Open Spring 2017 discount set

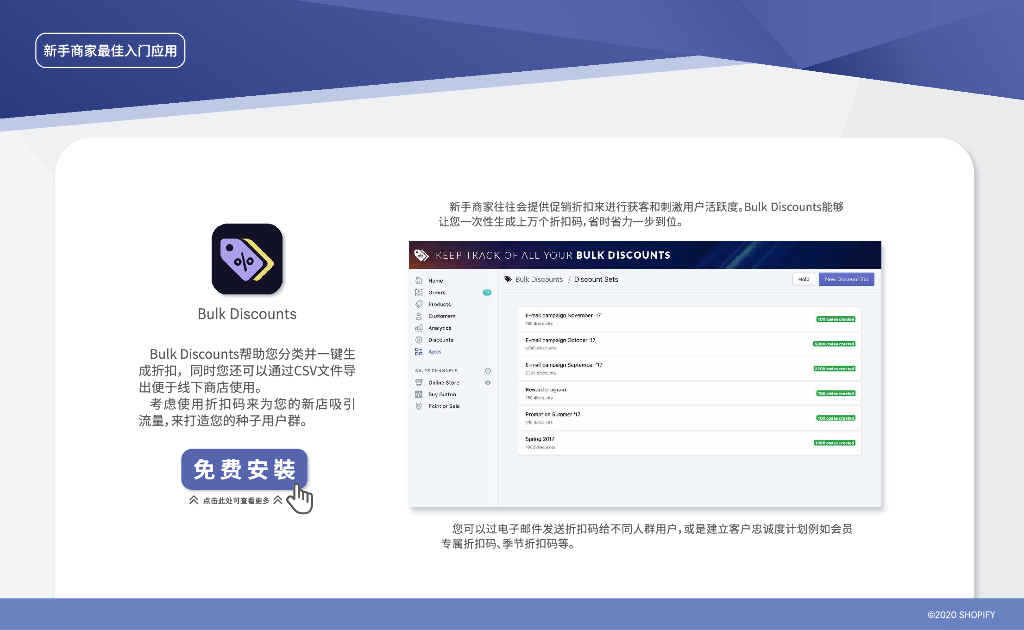click(689, 443)
